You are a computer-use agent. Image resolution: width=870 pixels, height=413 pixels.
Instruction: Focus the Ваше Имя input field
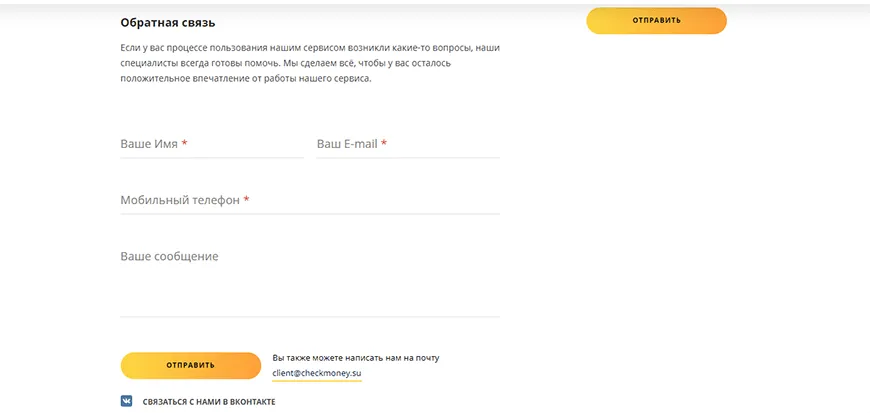211,144
